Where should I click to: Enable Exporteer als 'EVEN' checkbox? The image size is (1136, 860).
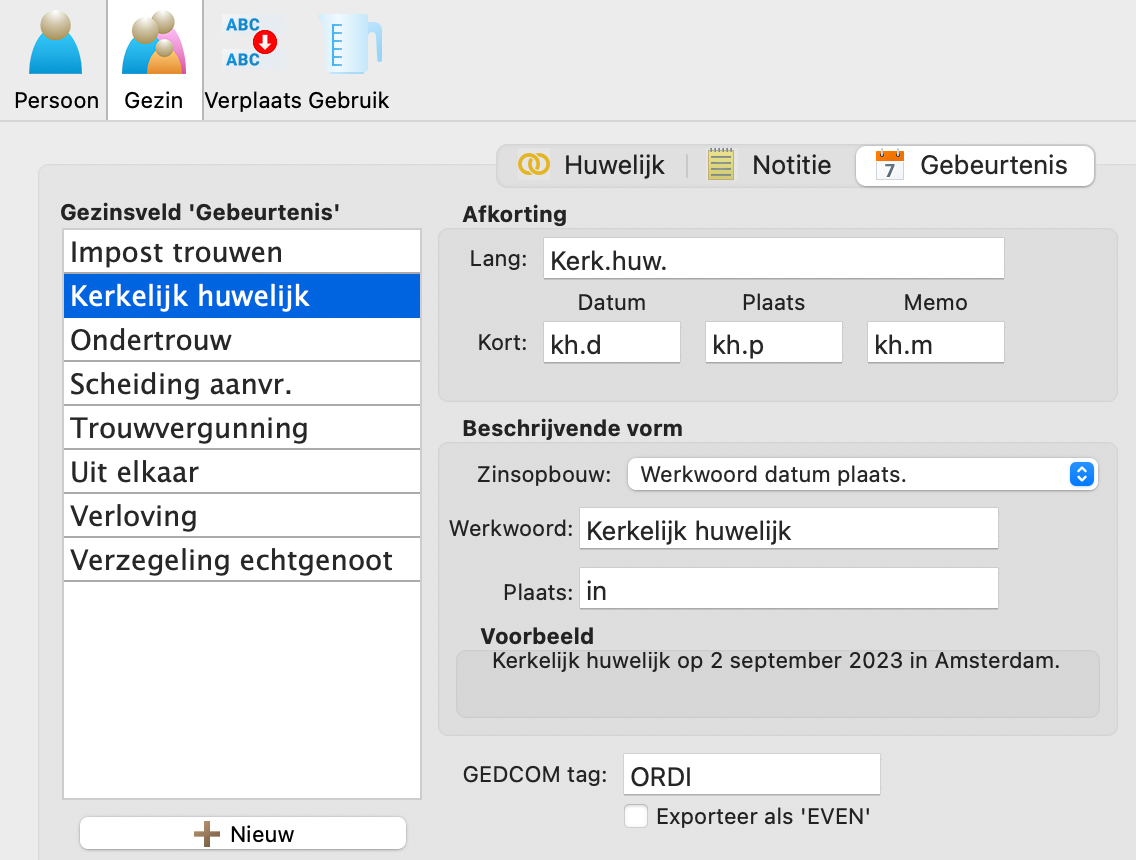click(636, 816)
